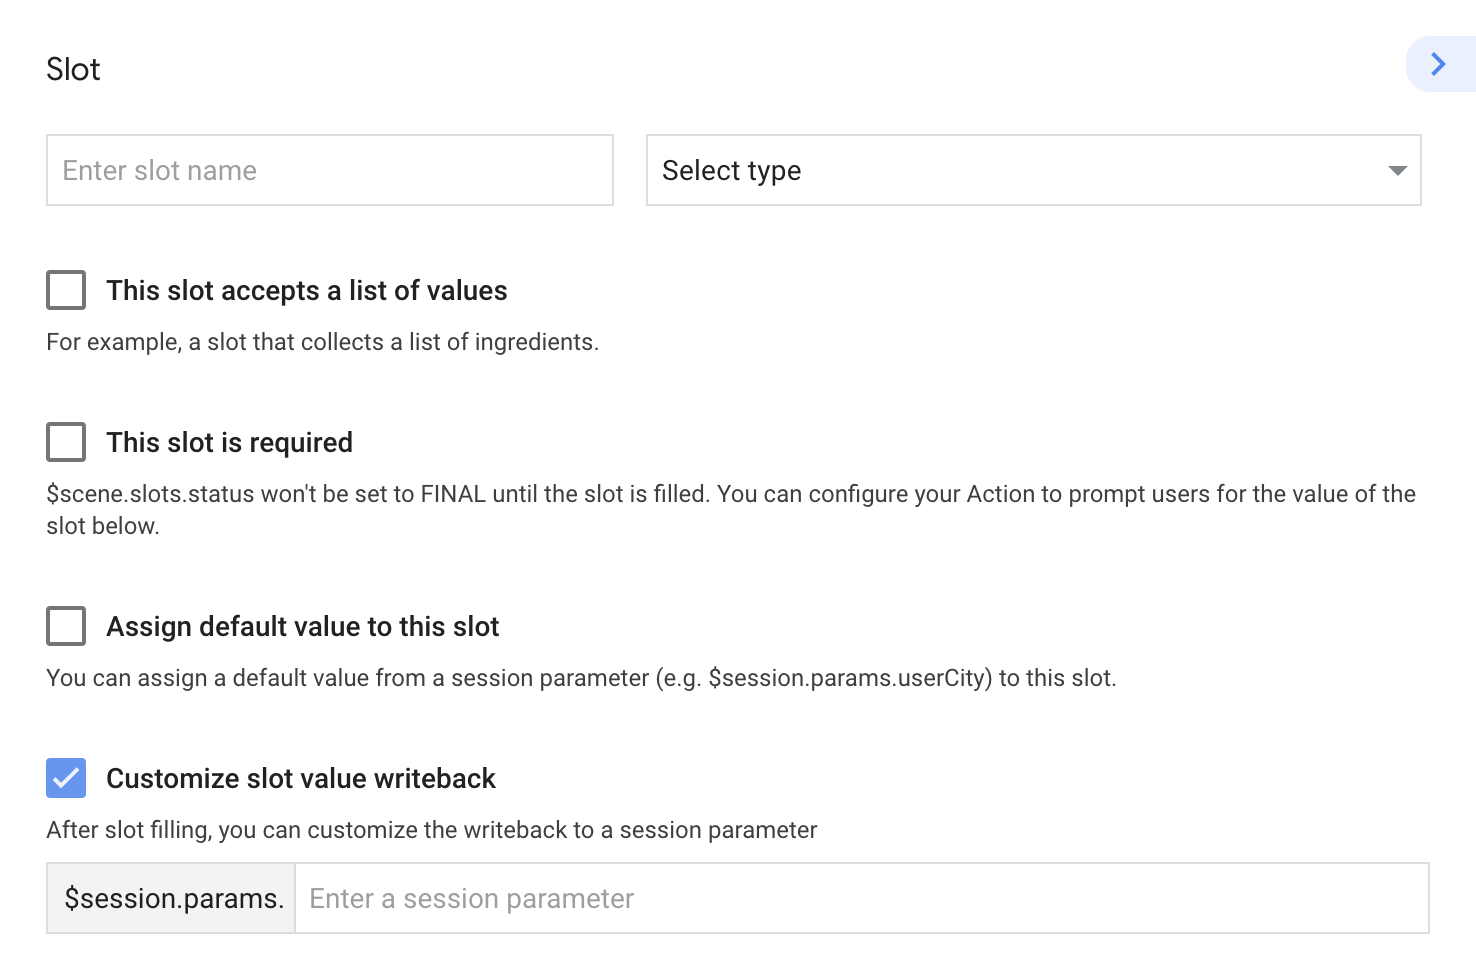Focus the Enter a session parameter field
This screenshot has height=980, width=1476.
coord(860,898)
